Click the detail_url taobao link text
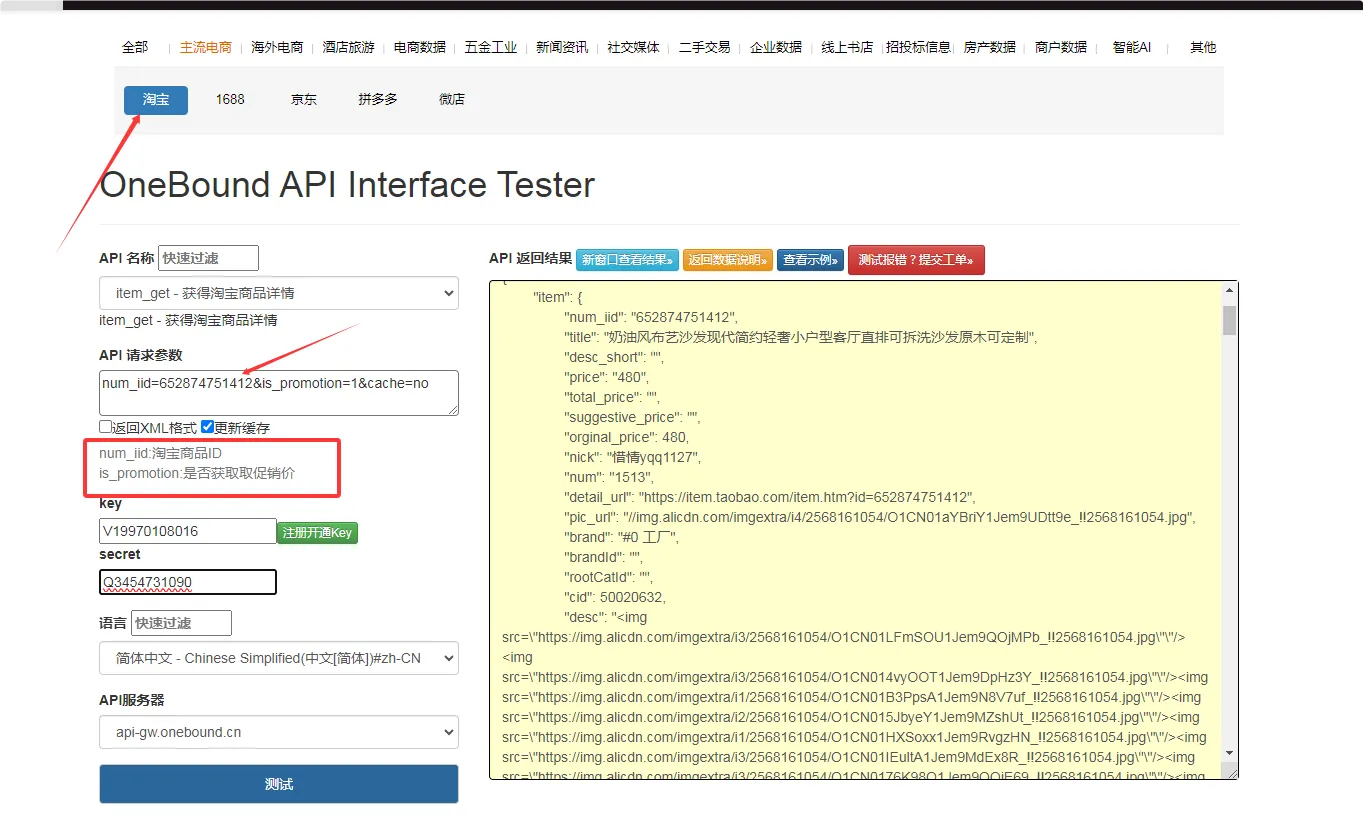 tap(806, 497)
